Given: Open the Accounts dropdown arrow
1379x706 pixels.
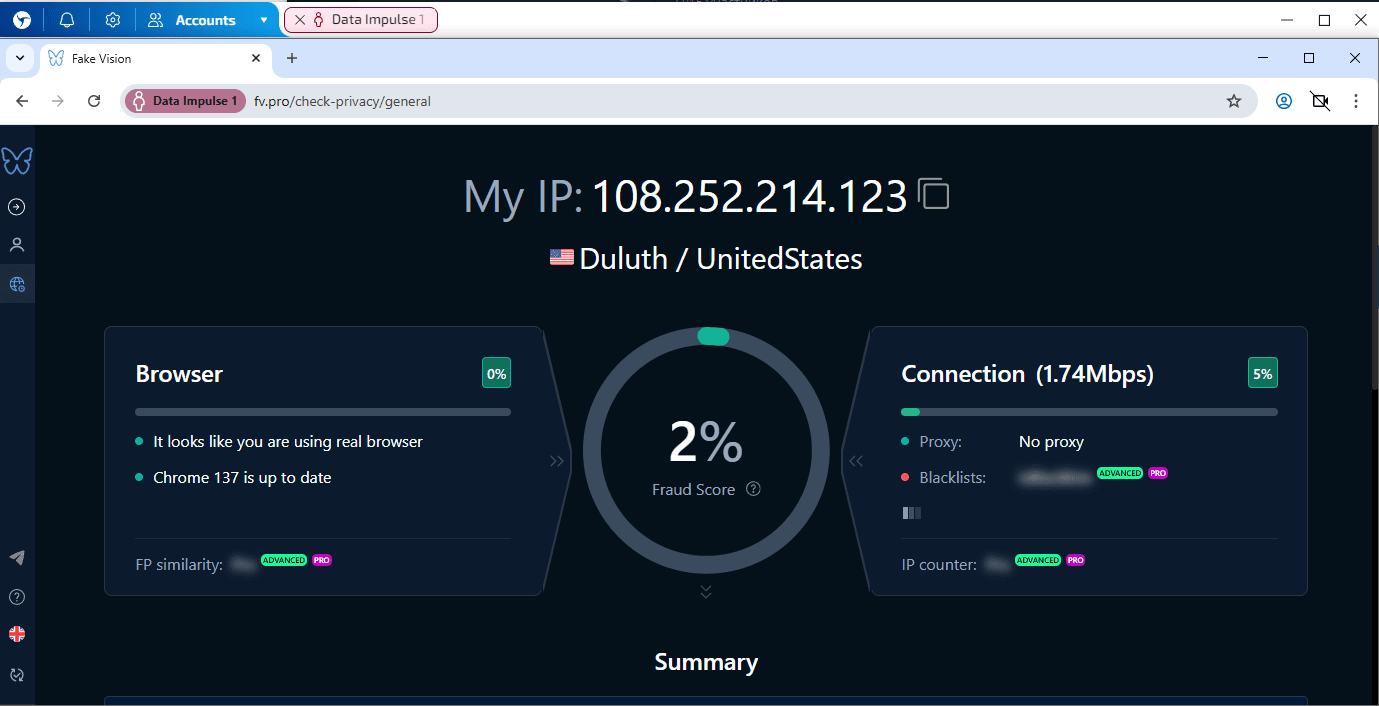Looking at the screenshot, I should [x=262, y=19].
